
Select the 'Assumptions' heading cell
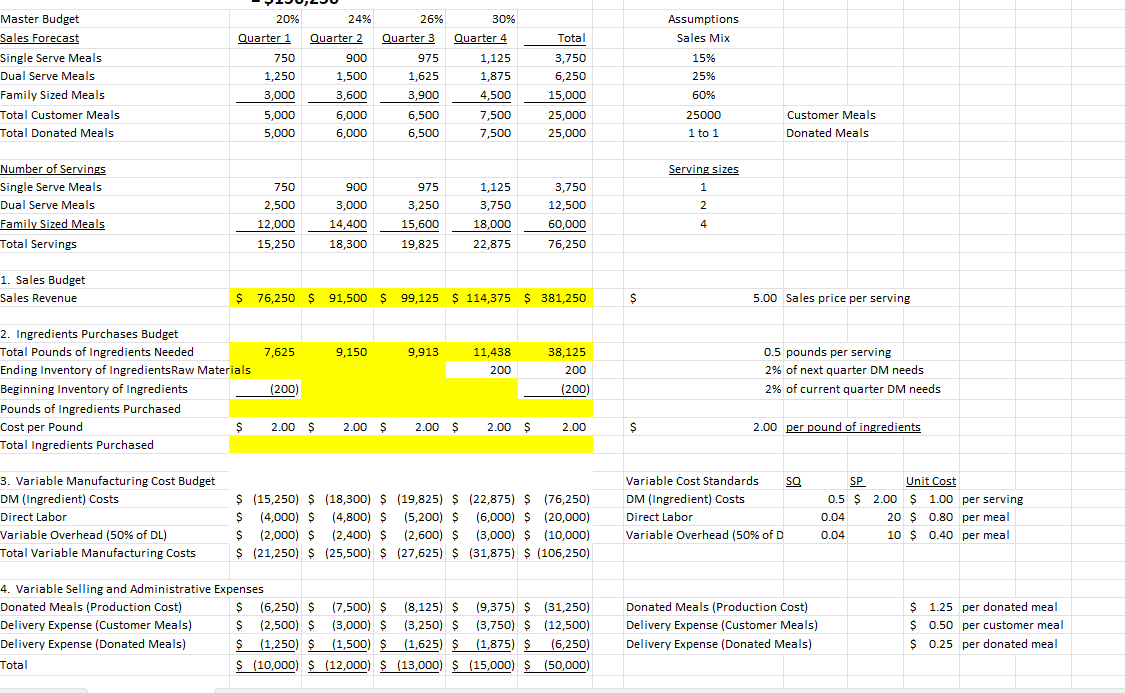pos(703,19)
